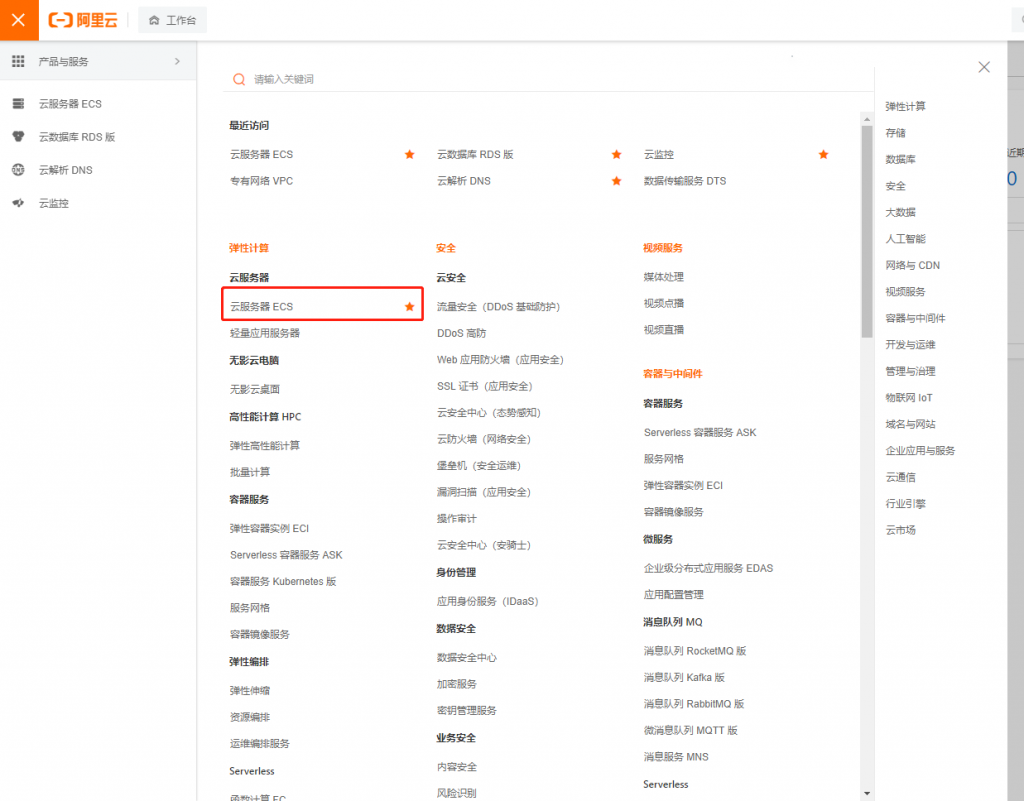The width and height of the screenshot is (1024, 801).
Task: Open 消息服务 MNS link
Action: point(676,757)
